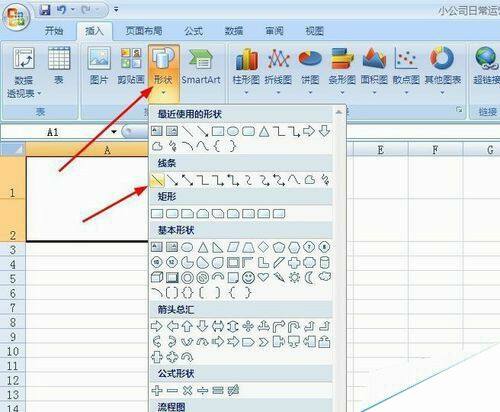Image resolution: width=500 pixels, height=412 pixels.
Task: Select the multiply sign in 公式形状
Action: pyautogui.click(x=187, y=390)
